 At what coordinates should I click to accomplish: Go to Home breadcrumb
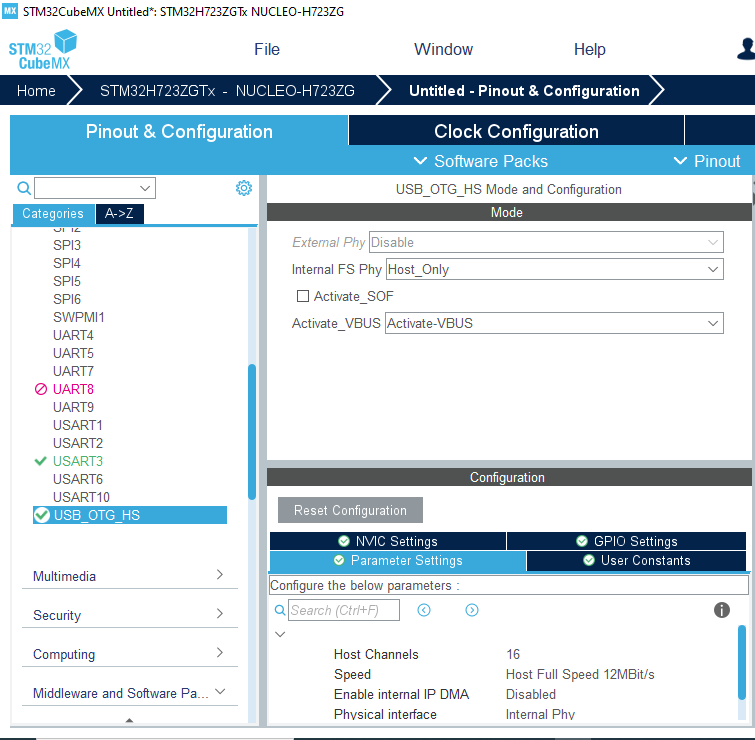36,91
